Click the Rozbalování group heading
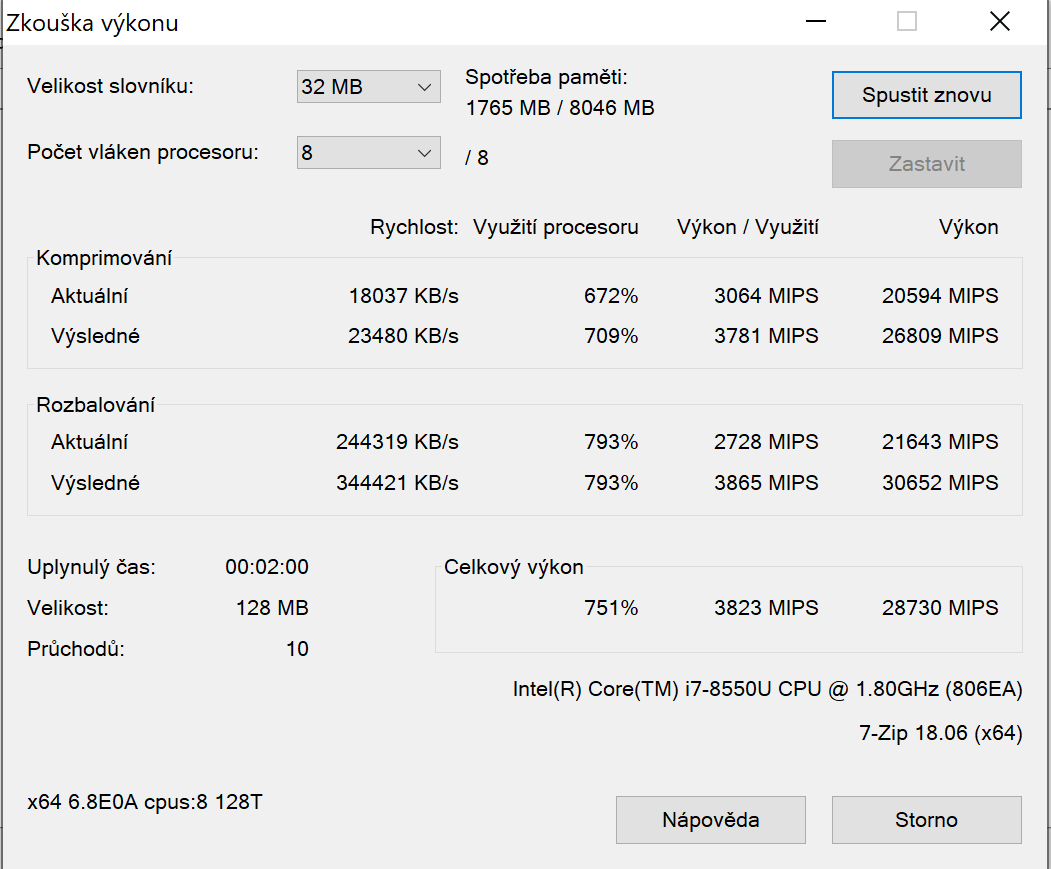 click(x=96, y=405)
